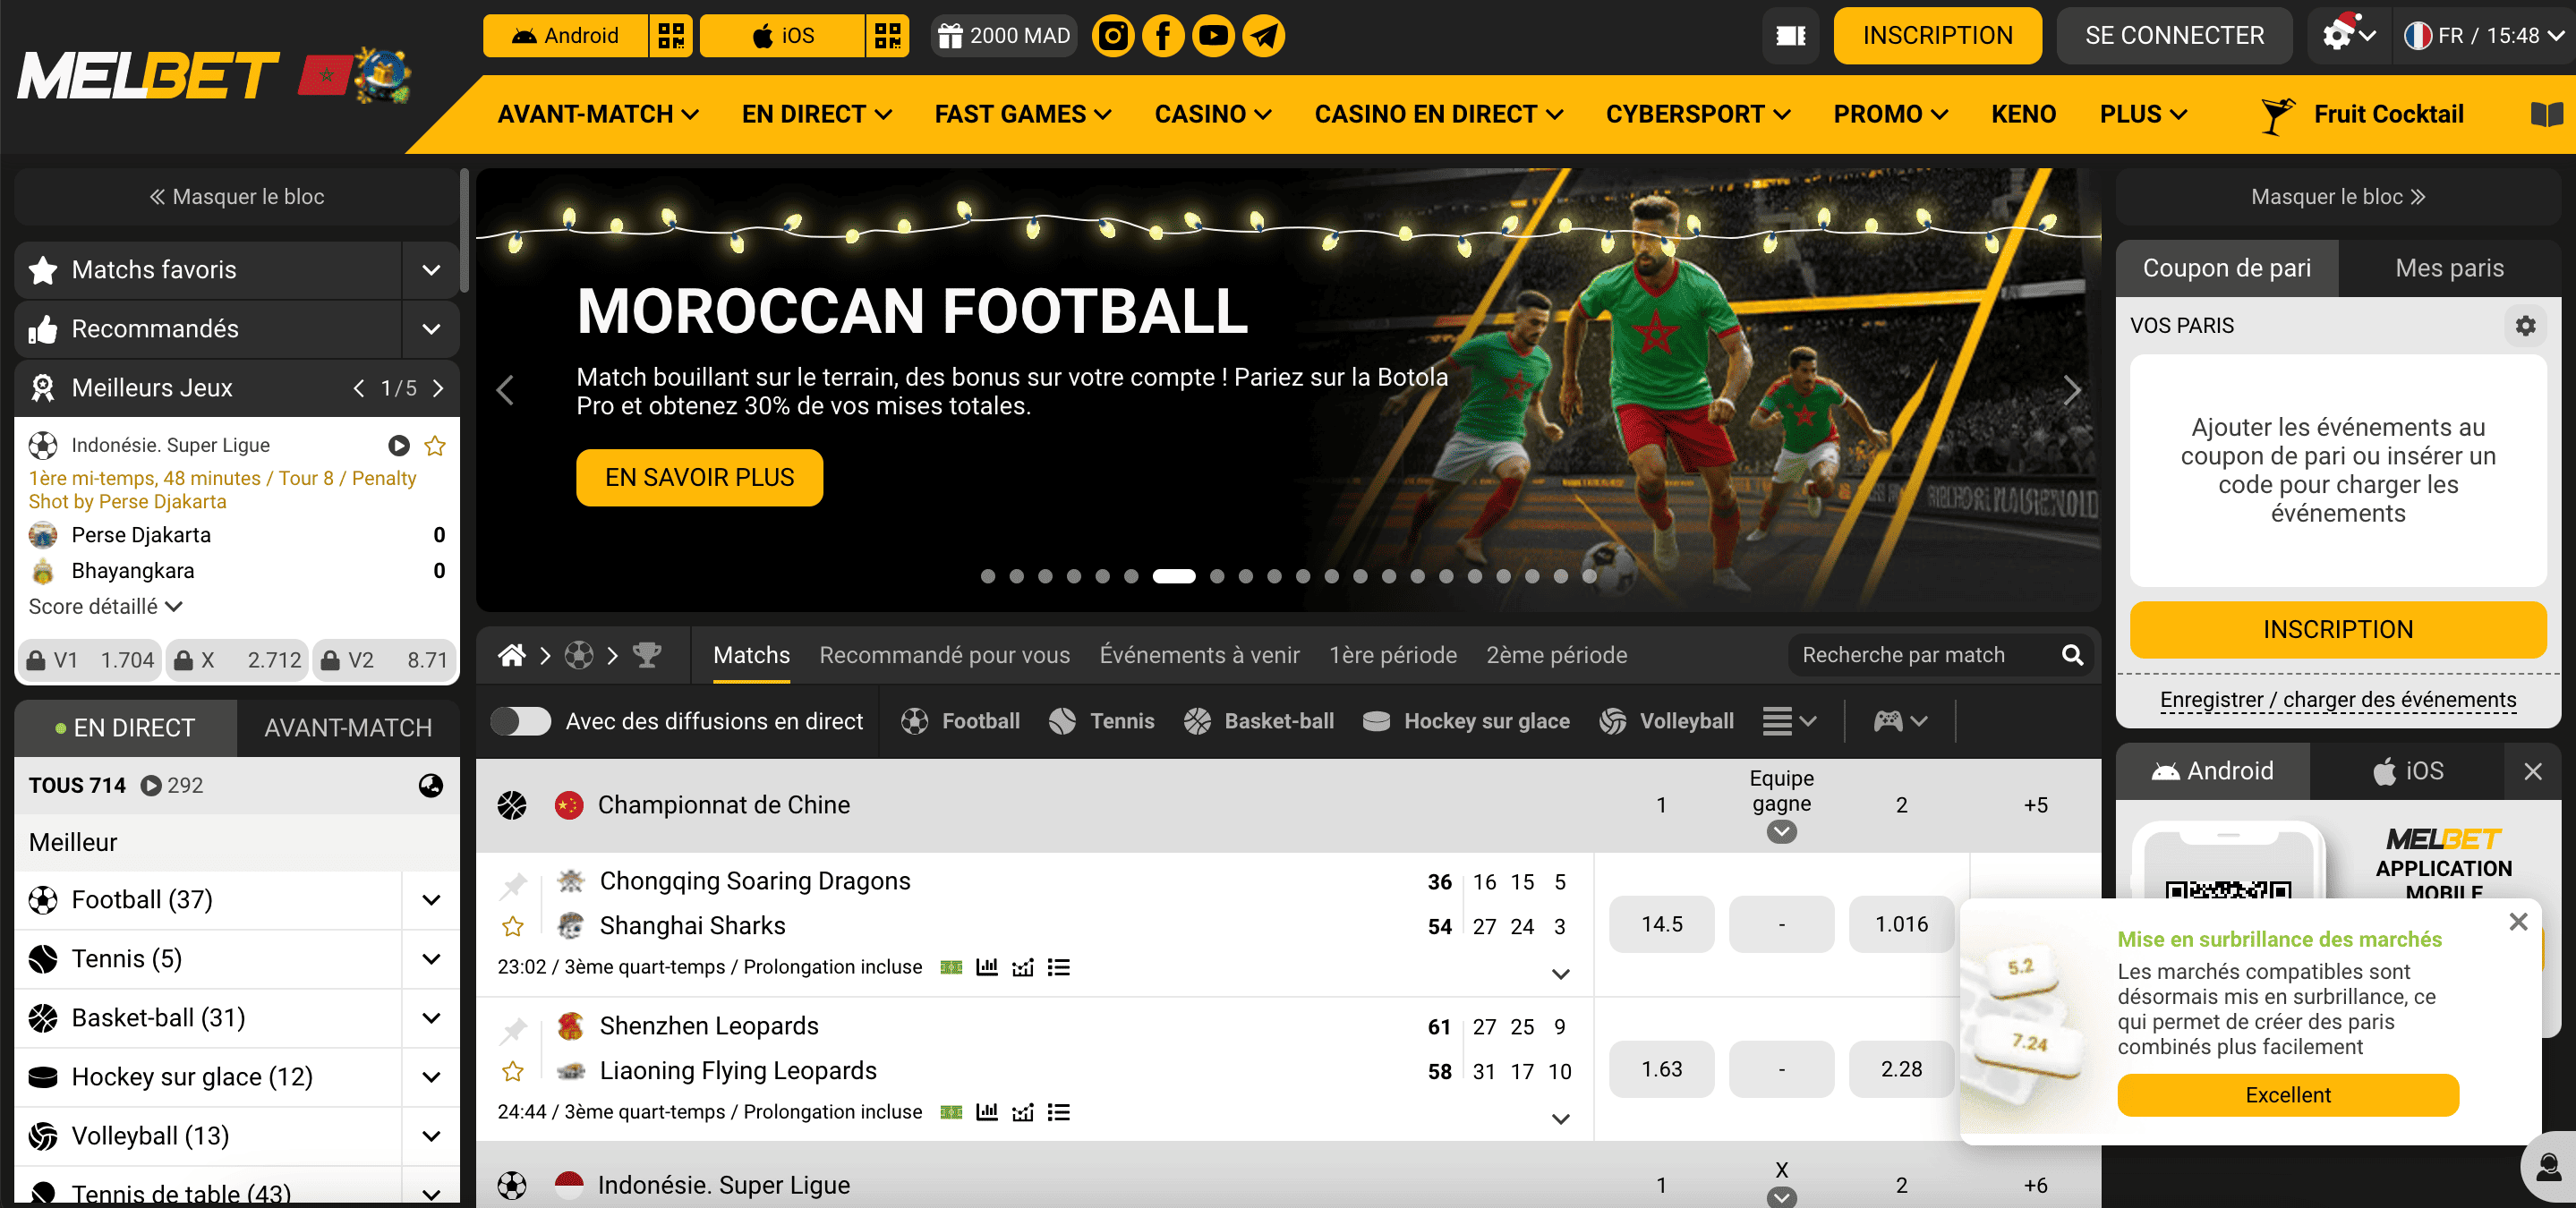Screen dimensions: 2576x1208
Task: Click the home icon in breadcrumb
Action: pos(512,655)
